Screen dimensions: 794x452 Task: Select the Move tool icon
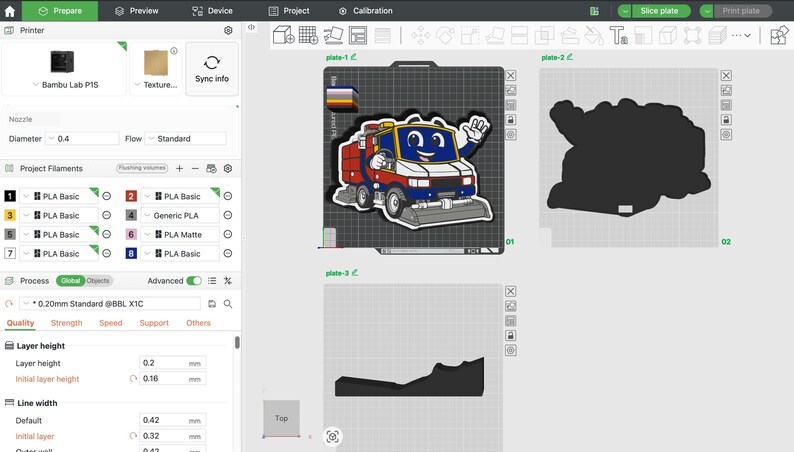point(421,35)
